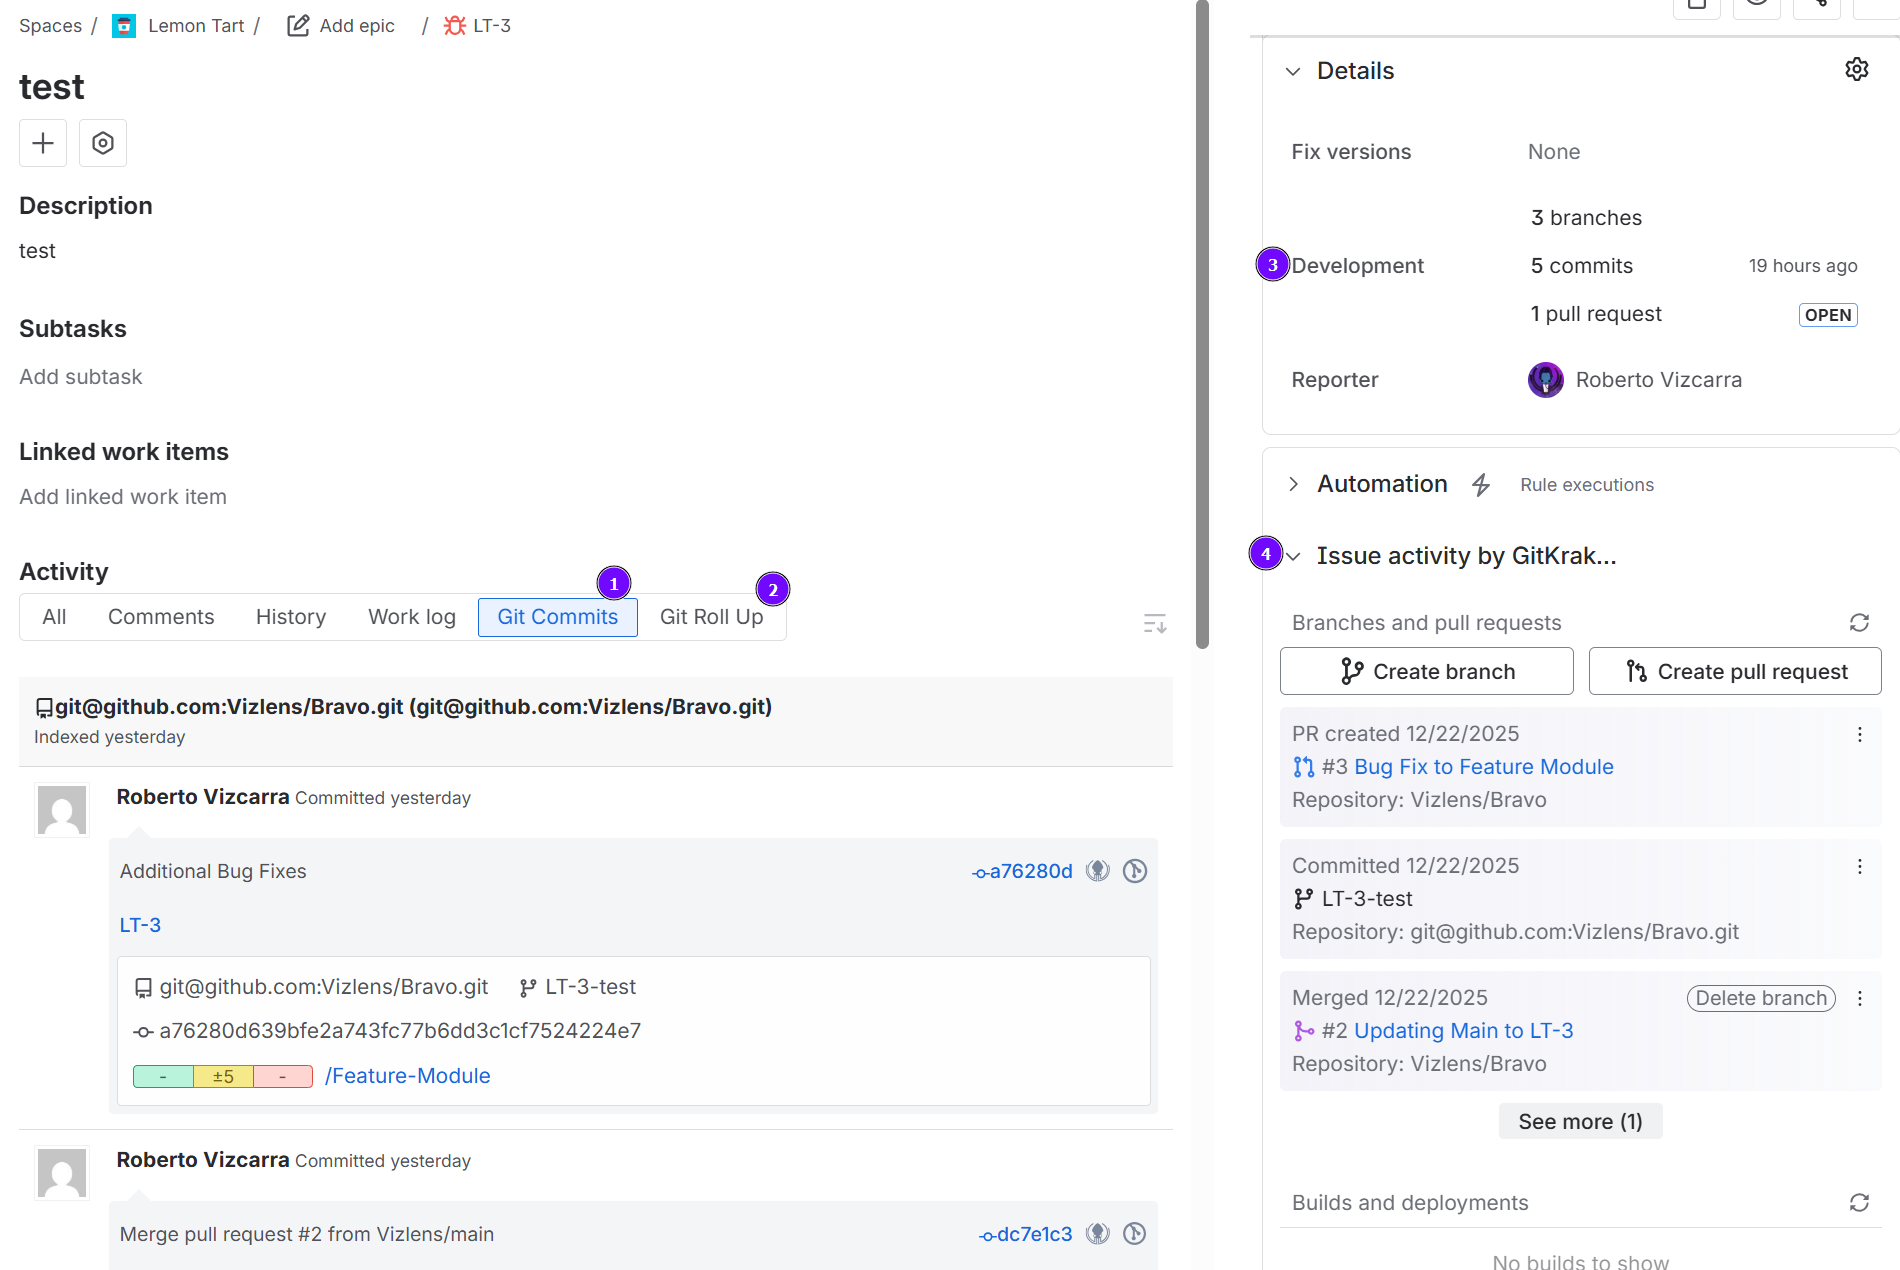Click the Add subtask field

(81, 377)
